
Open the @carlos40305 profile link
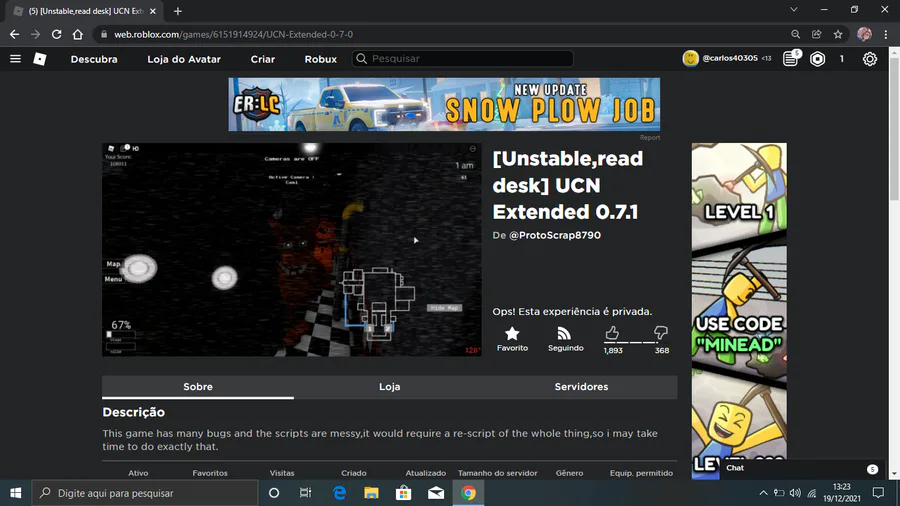pos(730,59)
